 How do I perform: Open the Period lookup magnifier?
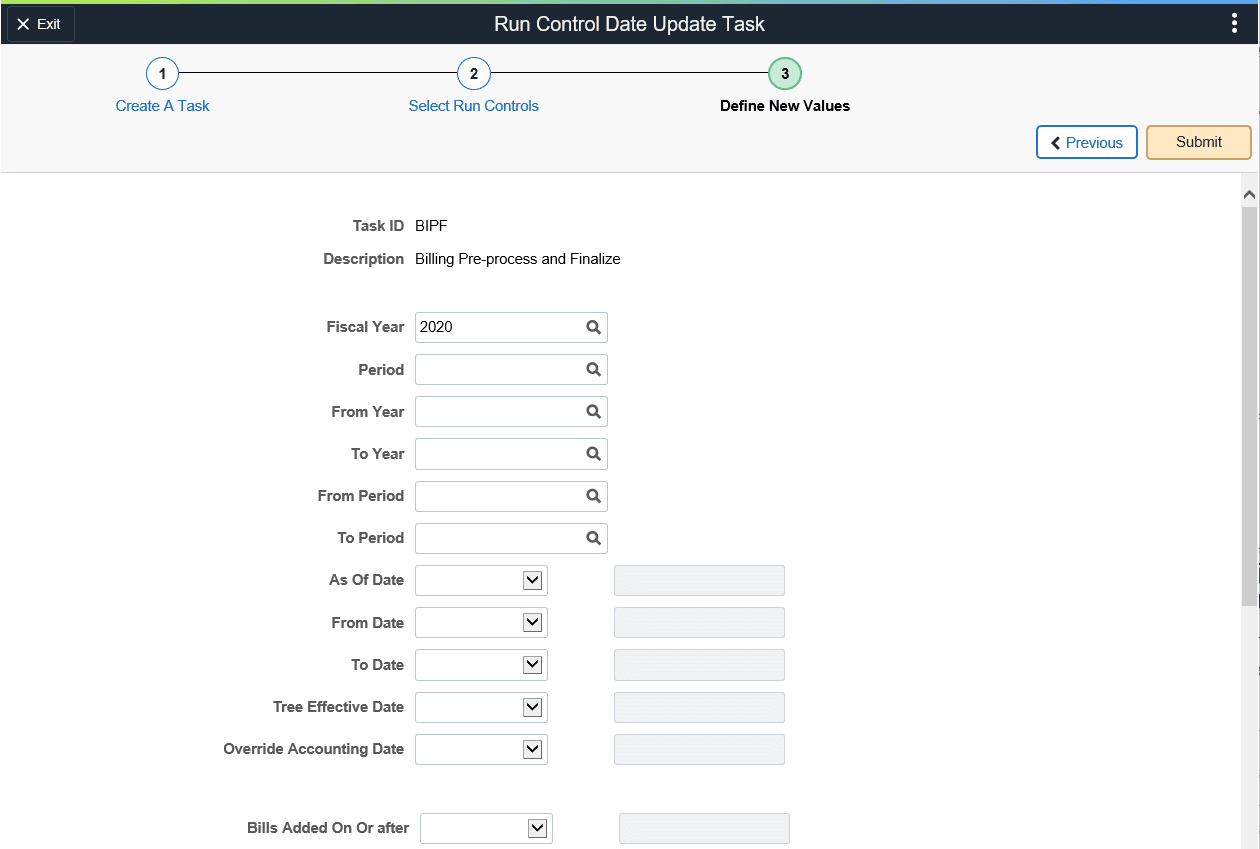593,369
